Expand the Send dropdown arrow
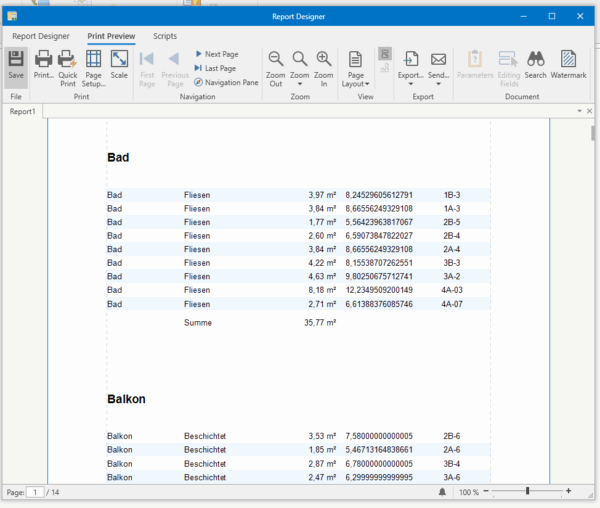 coord(439,84)
